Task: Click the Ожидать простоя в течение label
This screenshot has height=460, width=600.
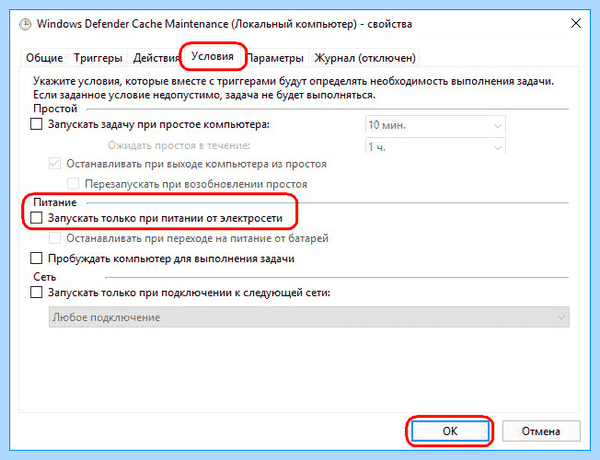Action: (179, 145)
